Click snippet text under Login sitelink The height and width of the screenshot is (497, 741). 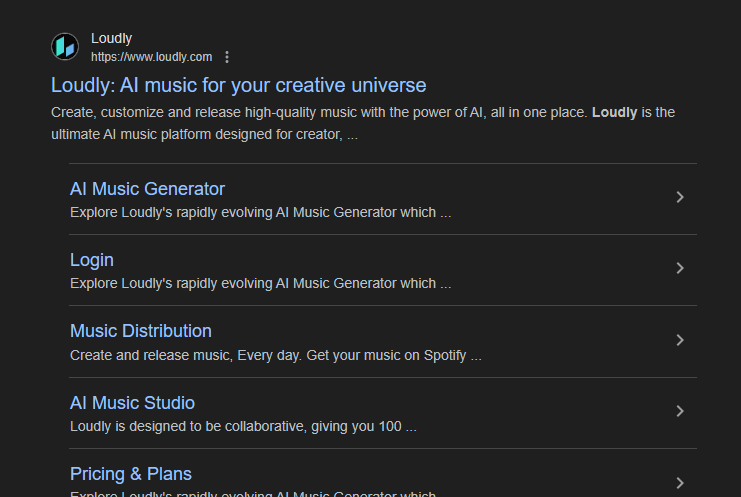260,283
